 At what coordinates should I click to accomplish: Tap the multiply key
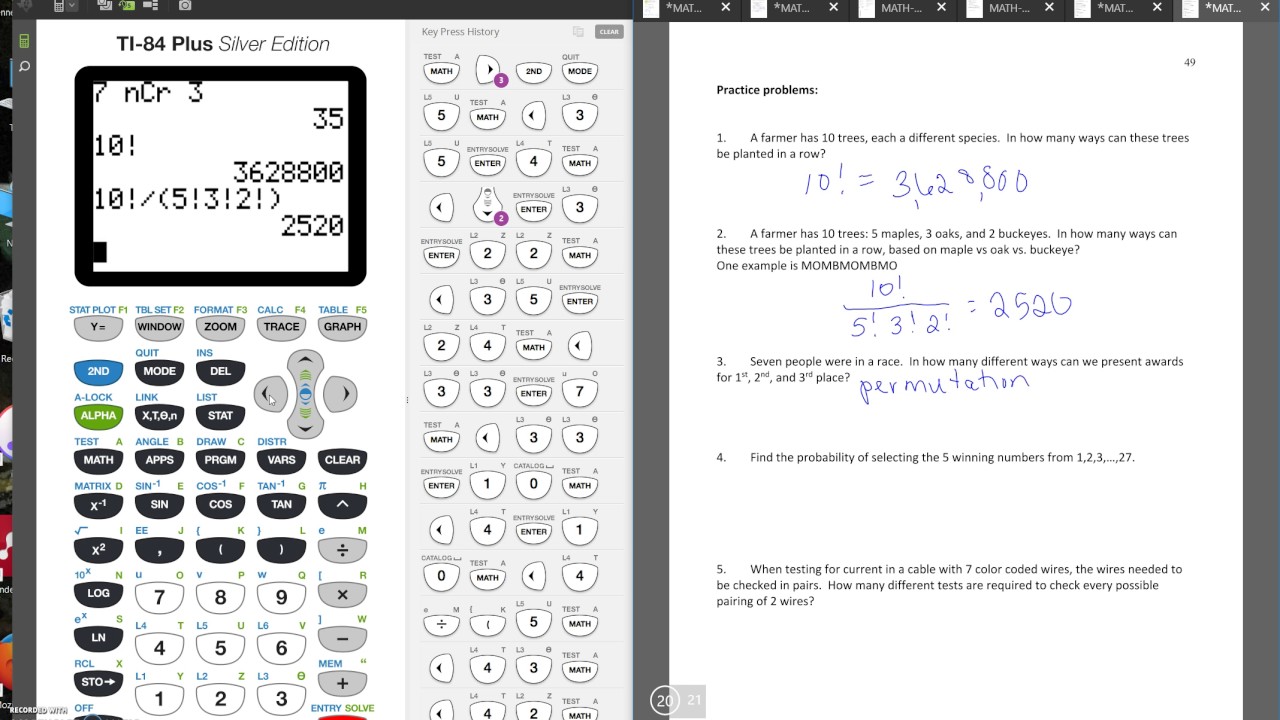342,594
